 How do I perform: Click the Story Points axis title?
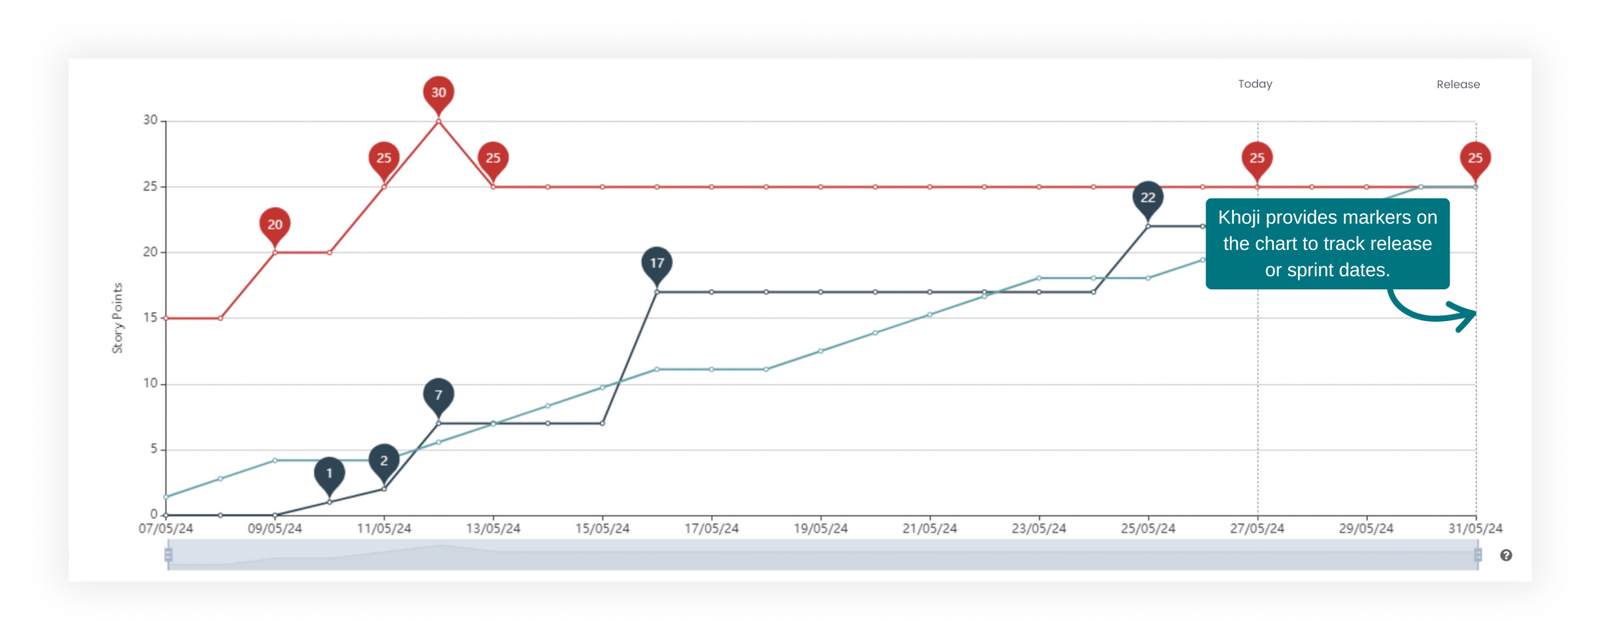(118, 318)
